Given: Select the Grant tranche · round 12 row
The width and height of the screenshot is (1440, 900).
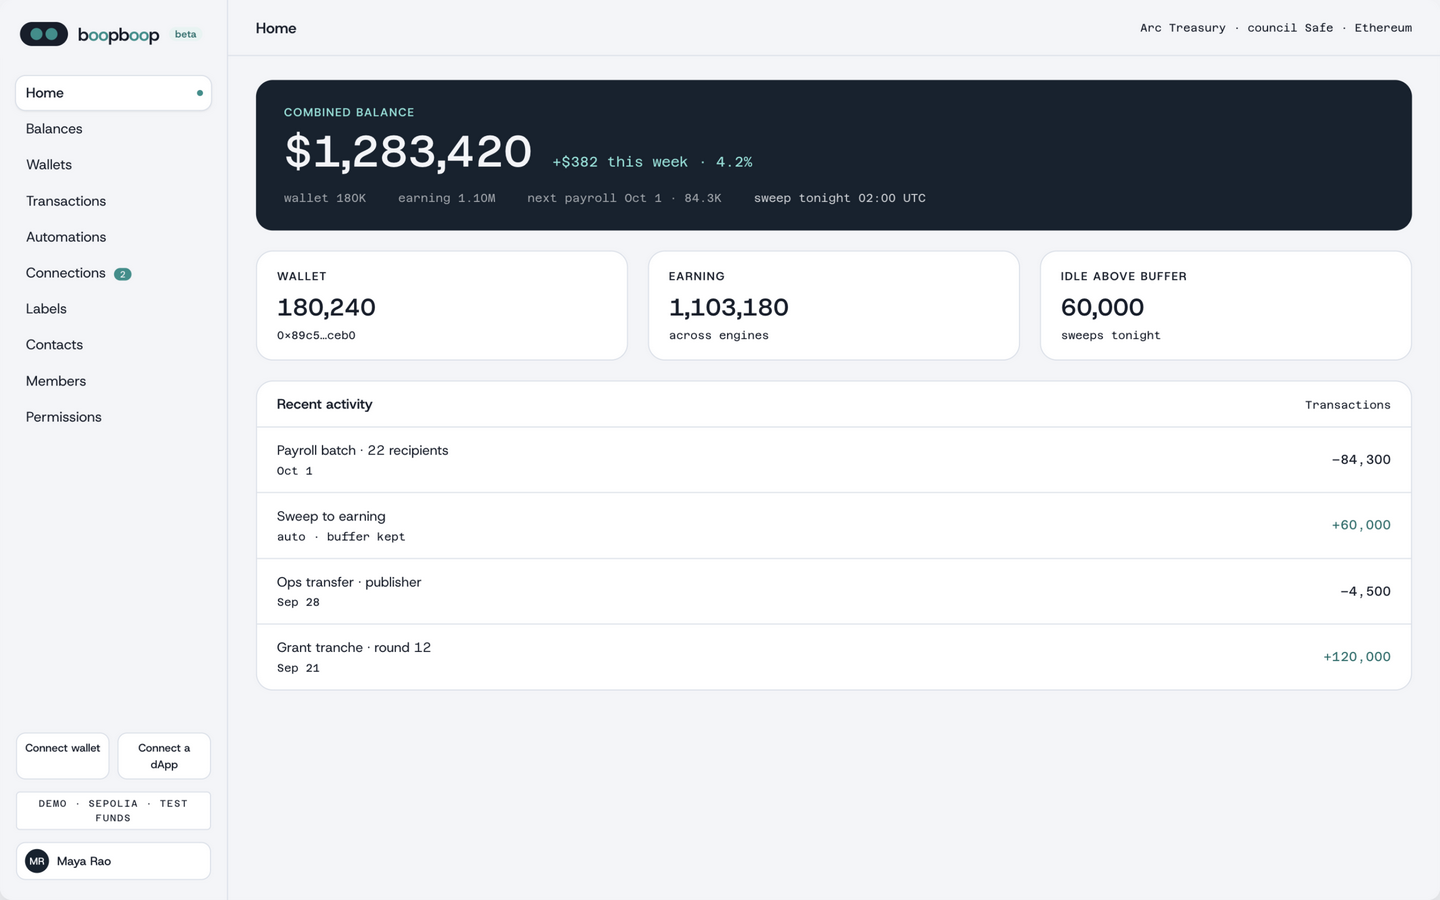Looking at the screenshot, I should point(834,657).
